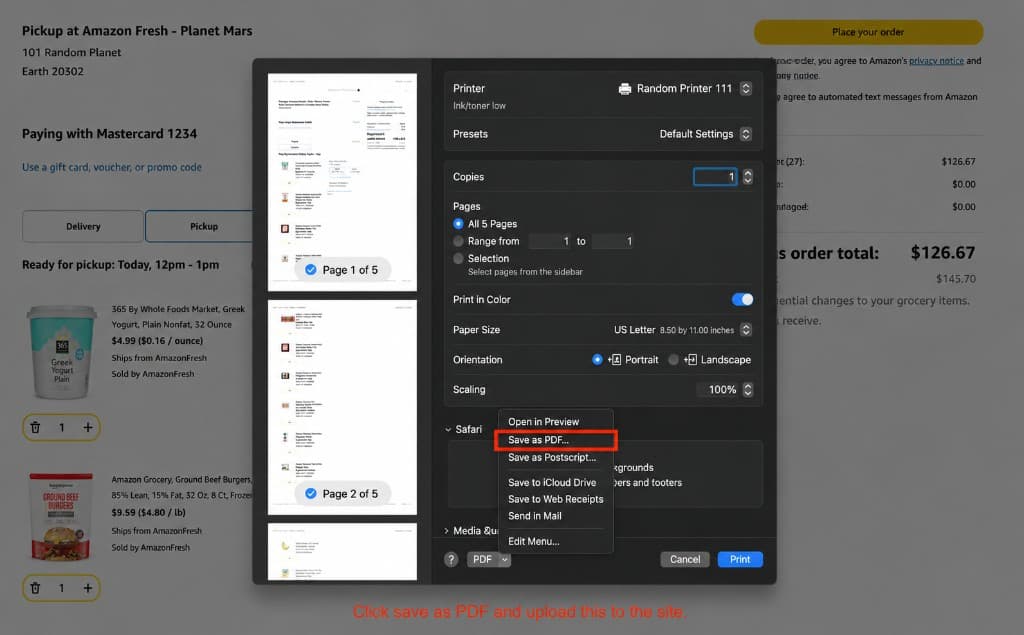Toggle the Page 1 of 5 checkmark
Viewport: 1024px width, 635px height.
tap(311, 270)
